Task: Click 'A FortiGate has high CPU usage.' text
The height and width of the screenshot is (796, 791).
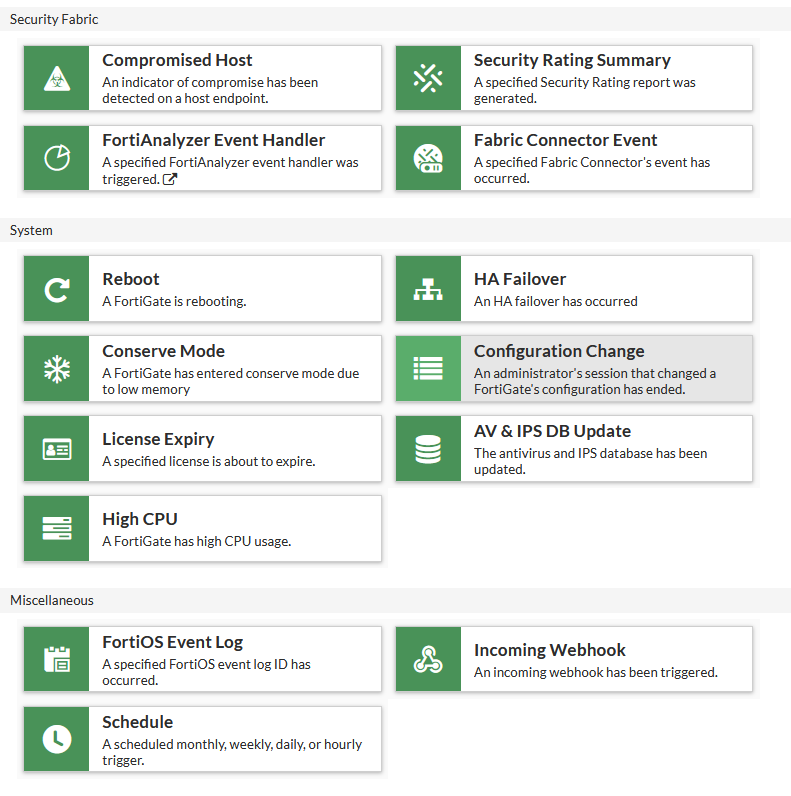Action: (x=196, y=542)
